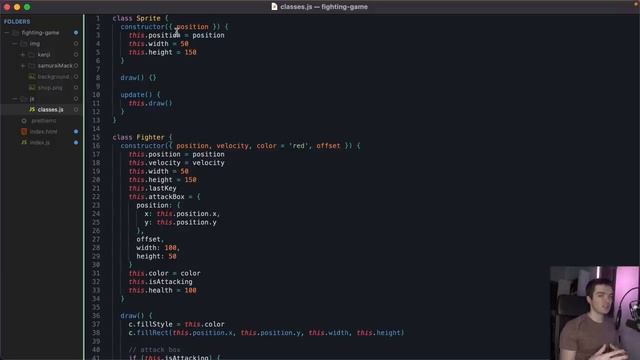Expand the samuraiMack folder
Screen dimensions: 640x360
tap(23, 66)
